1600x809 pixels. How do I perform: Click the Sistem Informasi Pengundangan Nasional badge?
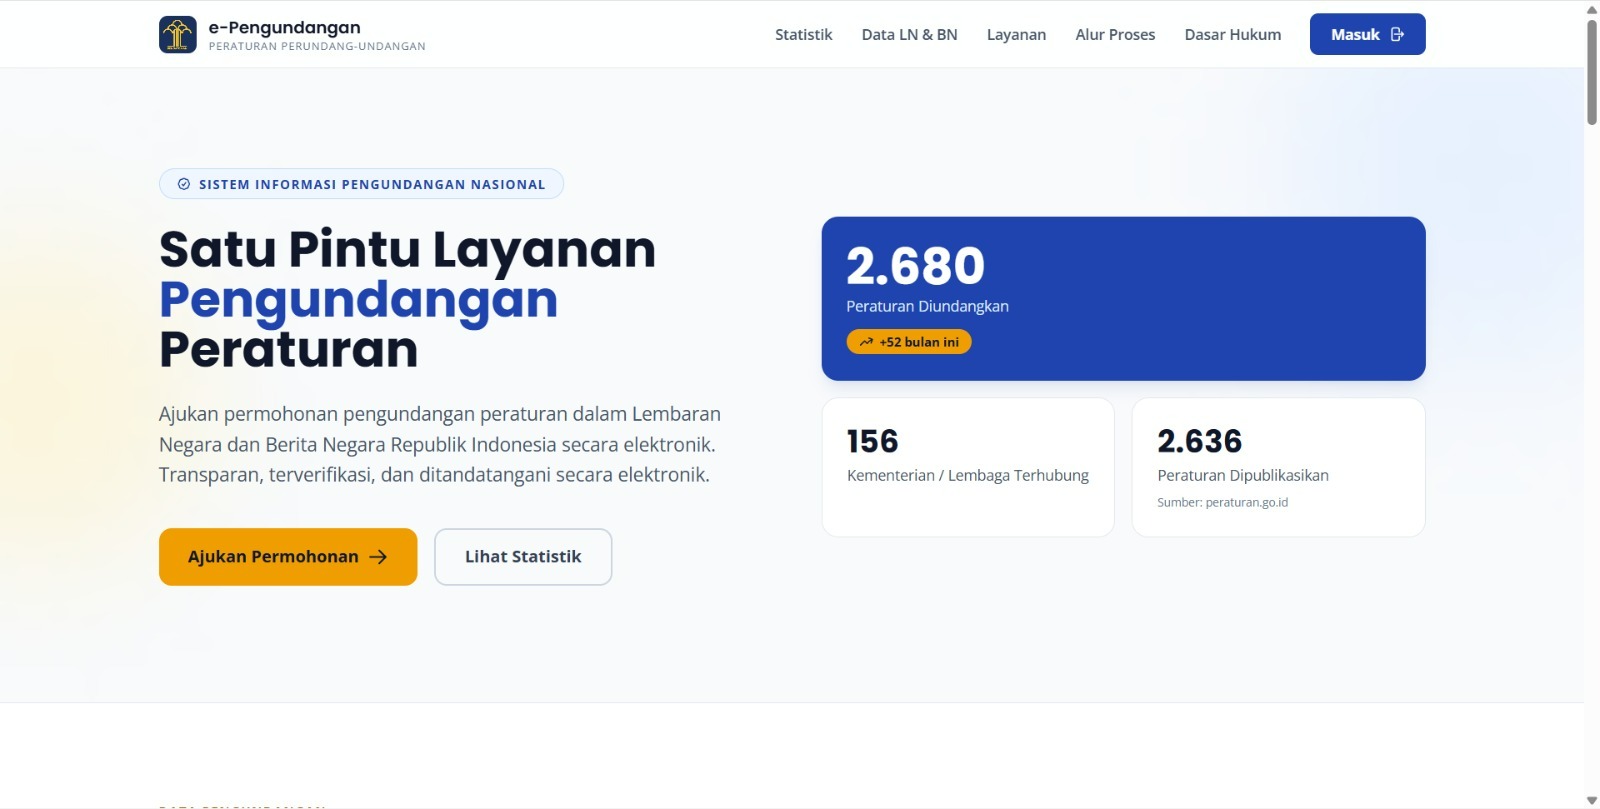[361, 184]
